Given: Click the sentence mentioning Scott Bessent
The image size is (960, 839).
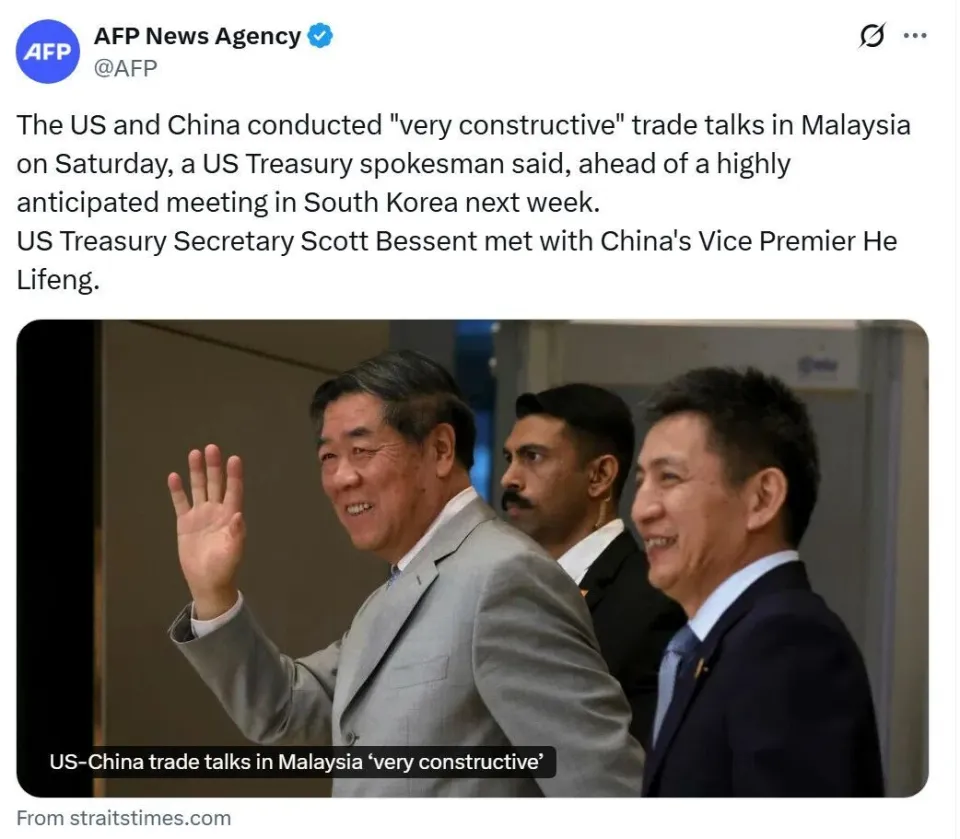Looking at the screenshot, I should (x=457, y=260).
